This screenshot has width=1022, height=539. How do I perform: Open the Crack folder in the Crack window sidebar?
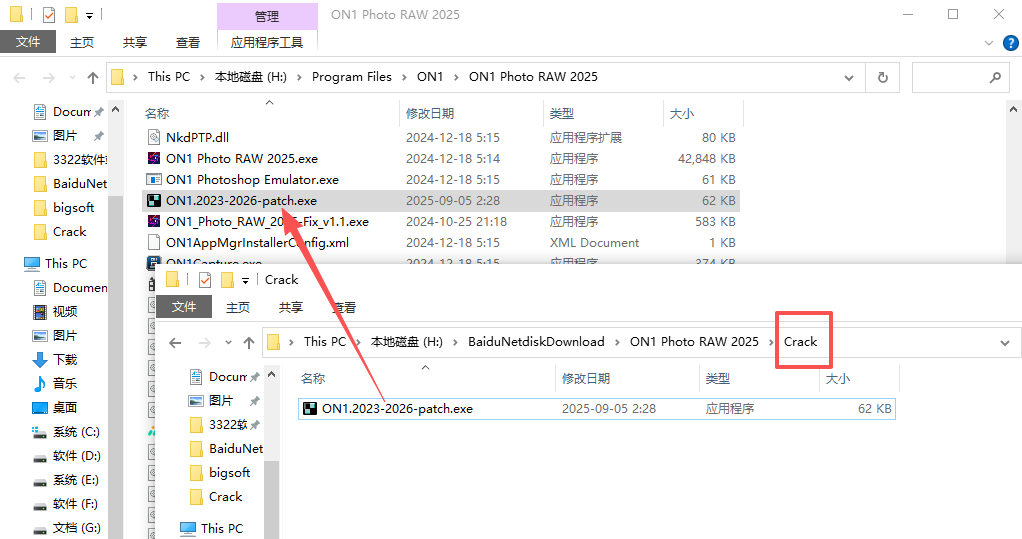pyautogui.click(x=216, y=497)
